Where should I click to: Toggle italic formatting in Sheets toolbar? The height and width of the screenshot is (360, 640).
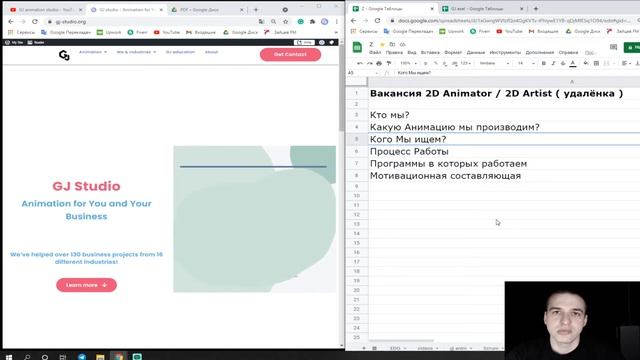click(553, 63)
